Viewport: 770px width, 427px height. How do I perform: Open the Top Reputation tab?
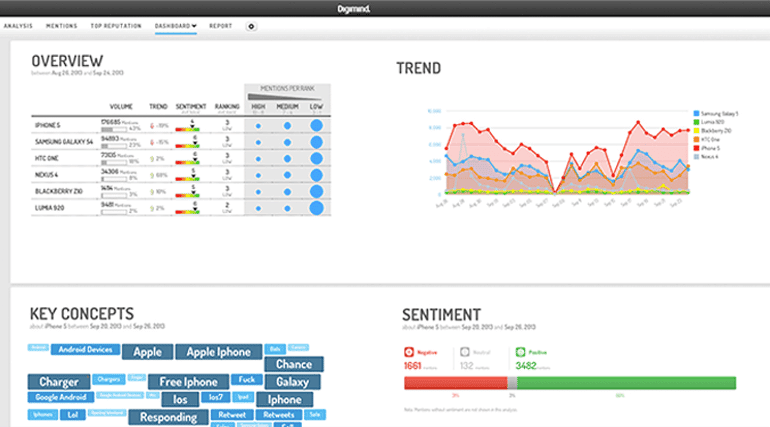pyautogui.click(x=116, y=26)
